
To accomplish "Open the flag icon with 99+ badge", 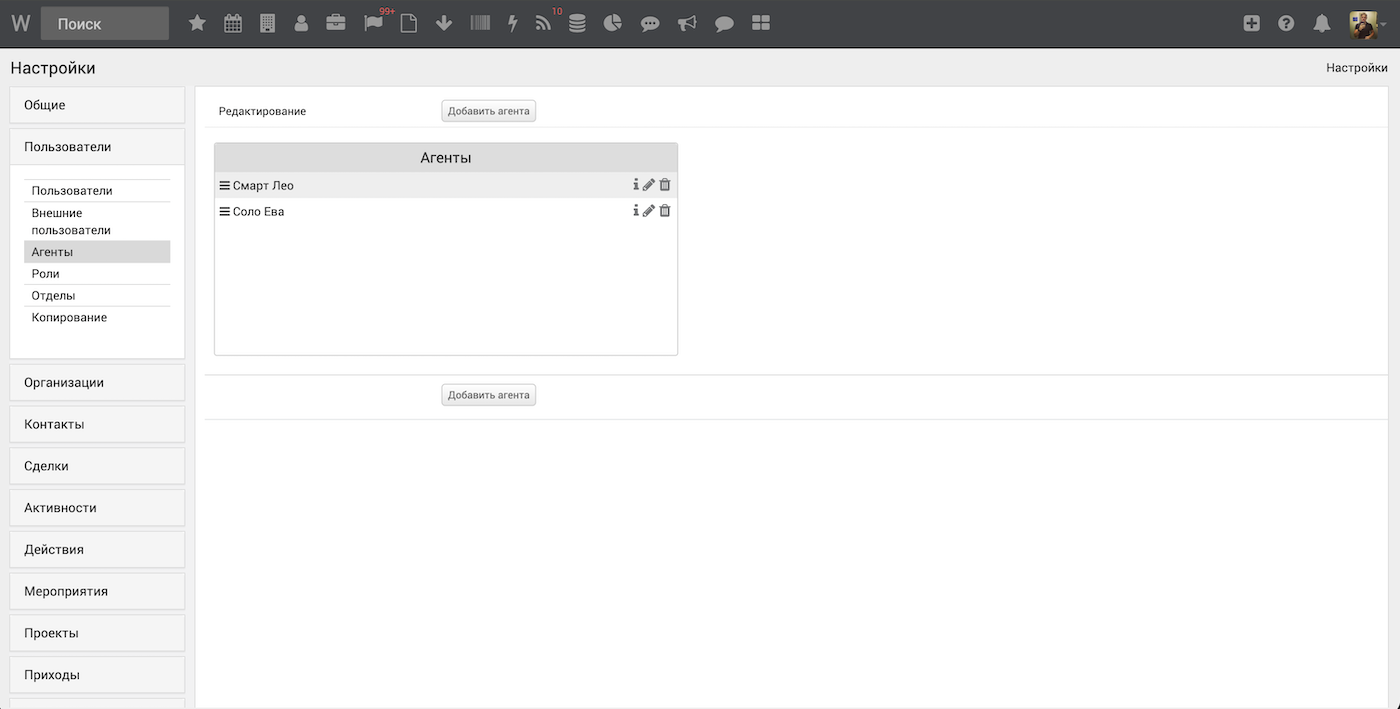I will 374,23.
